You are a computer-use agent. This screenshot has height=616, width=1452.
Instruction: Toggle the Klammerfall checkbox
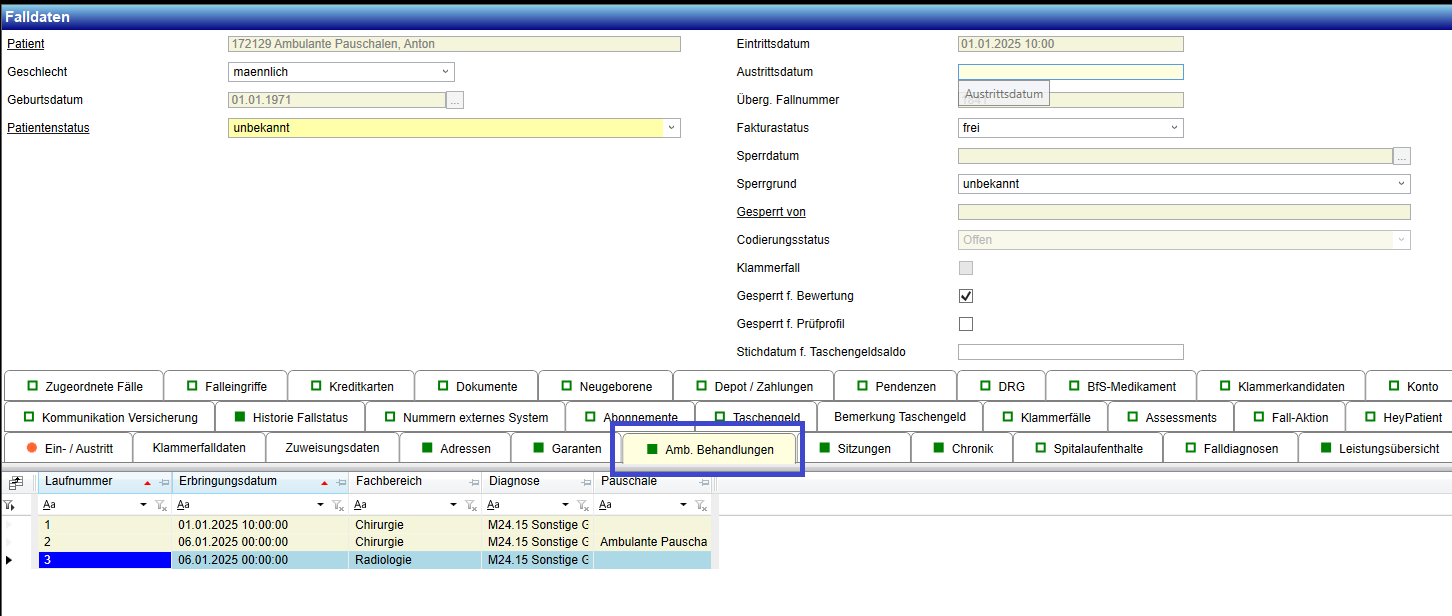tap(966, 268)
